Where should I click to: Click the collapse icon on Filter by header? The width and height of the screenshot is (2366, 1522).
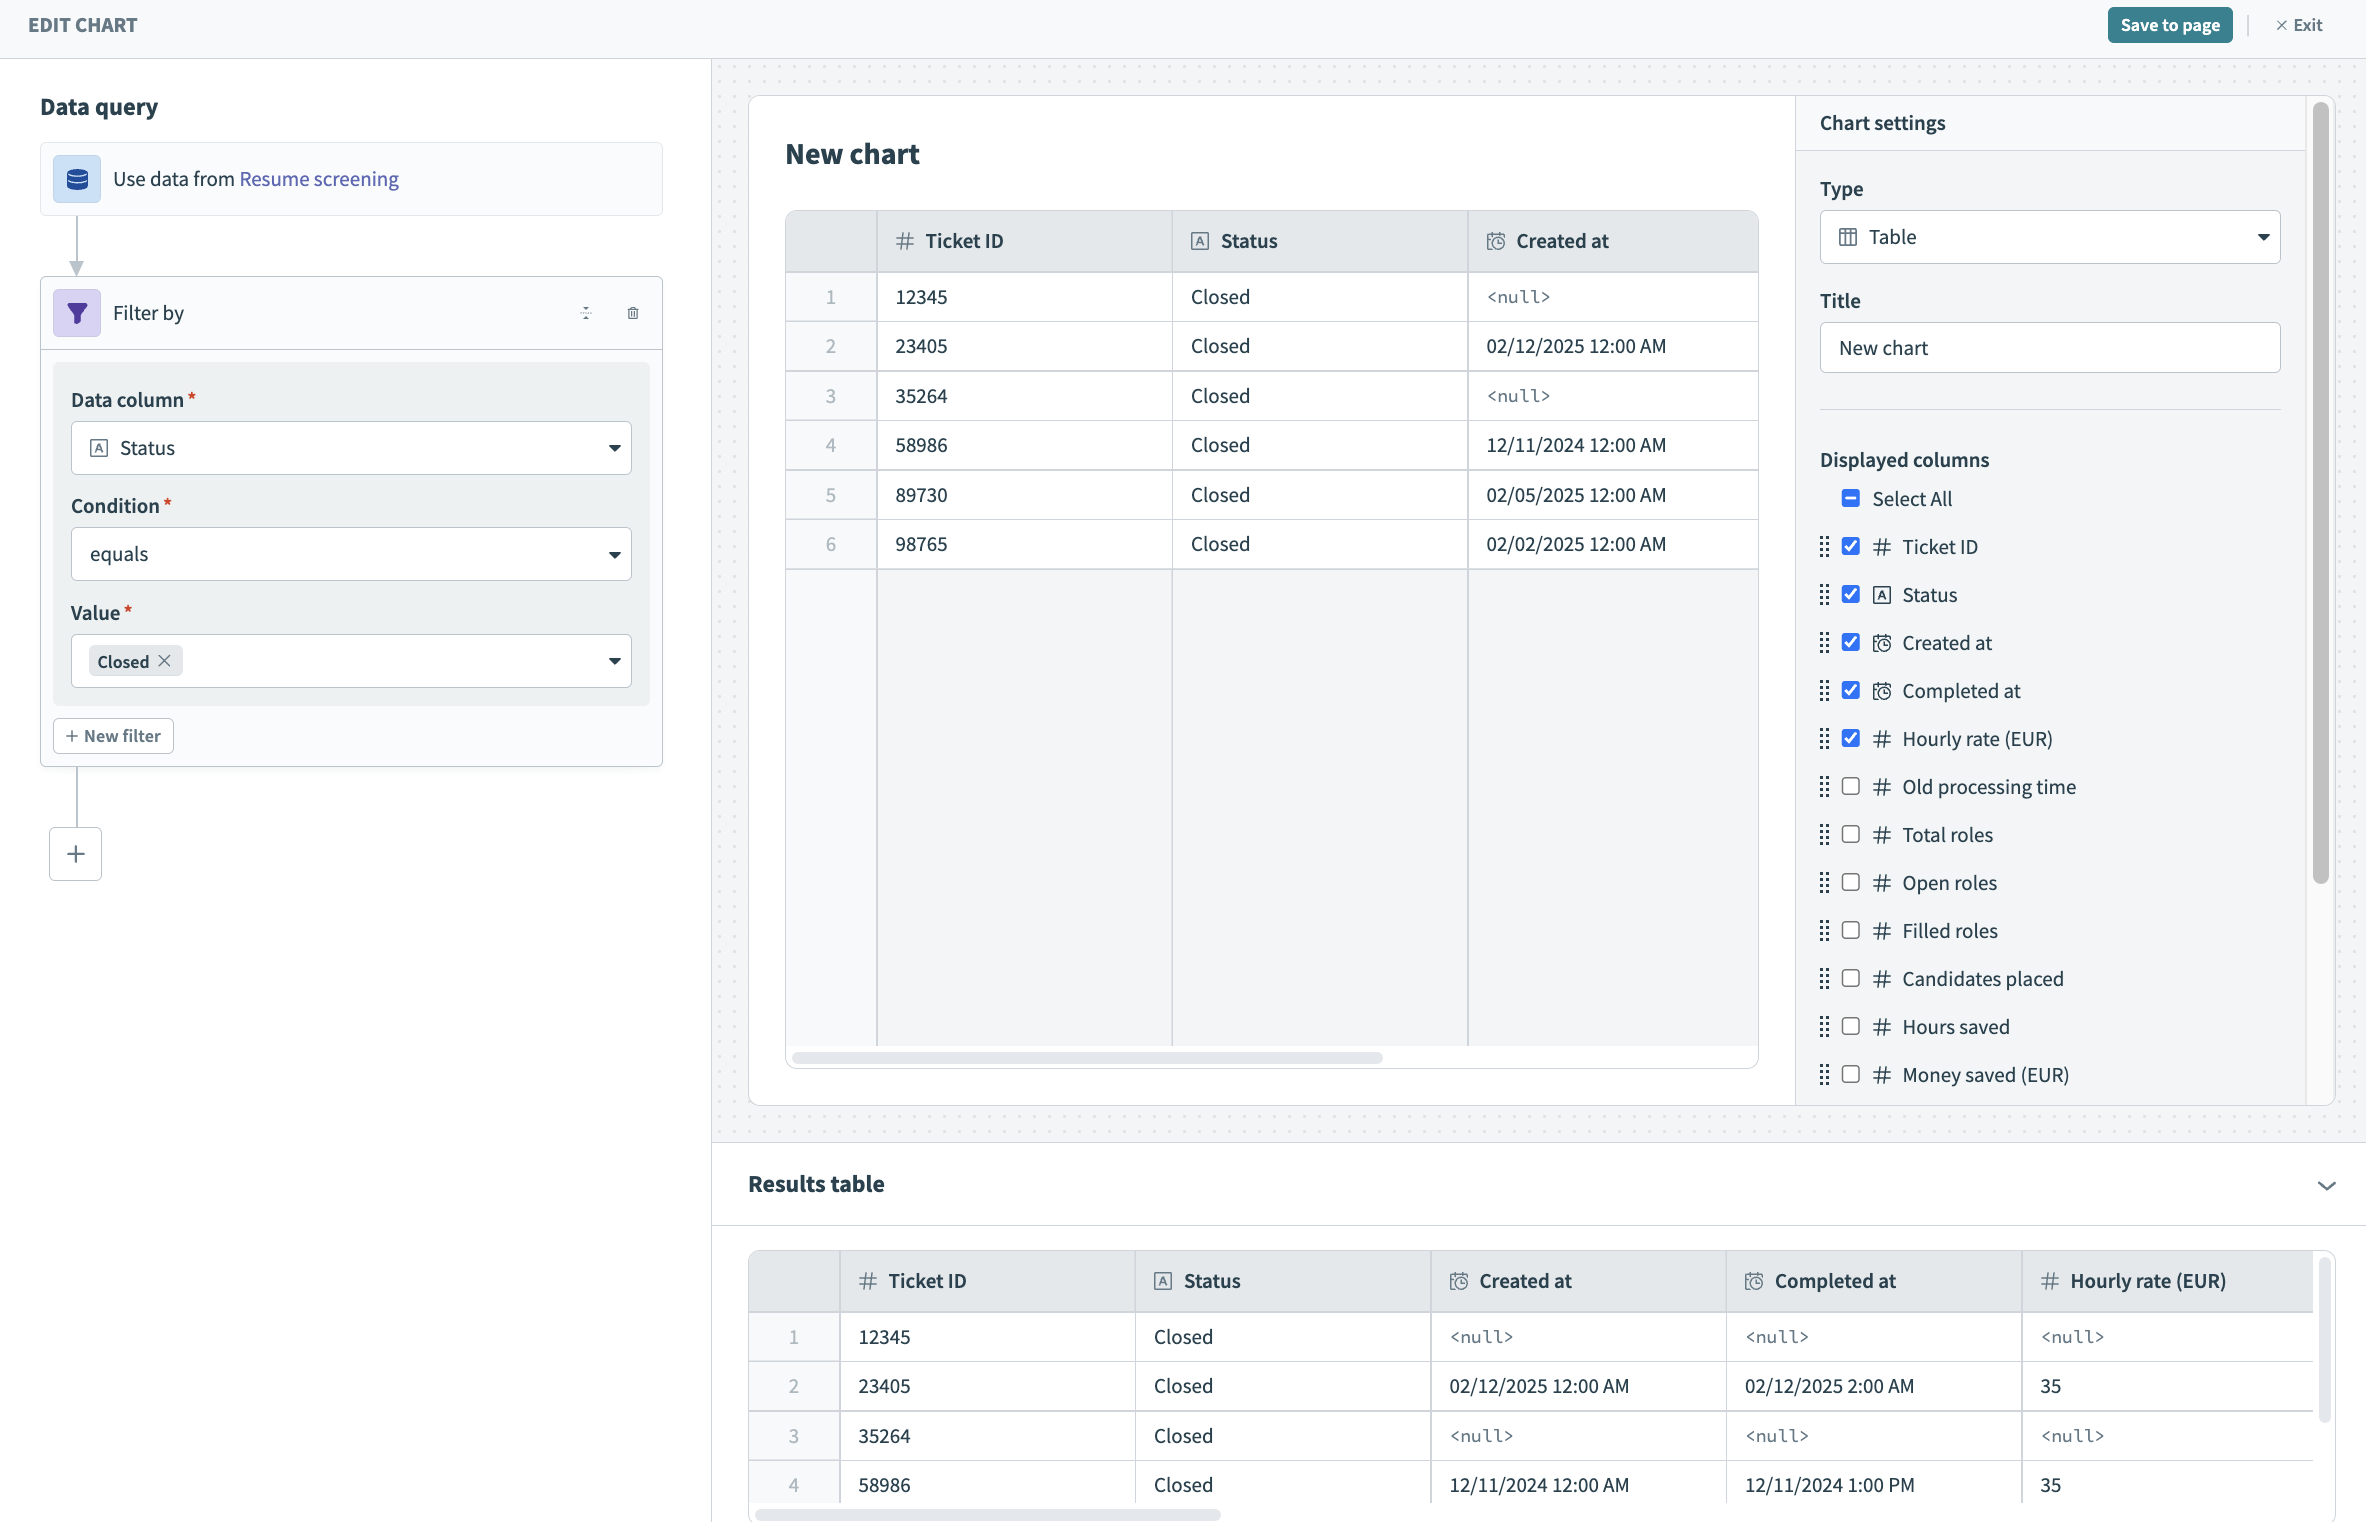point(586,313)
